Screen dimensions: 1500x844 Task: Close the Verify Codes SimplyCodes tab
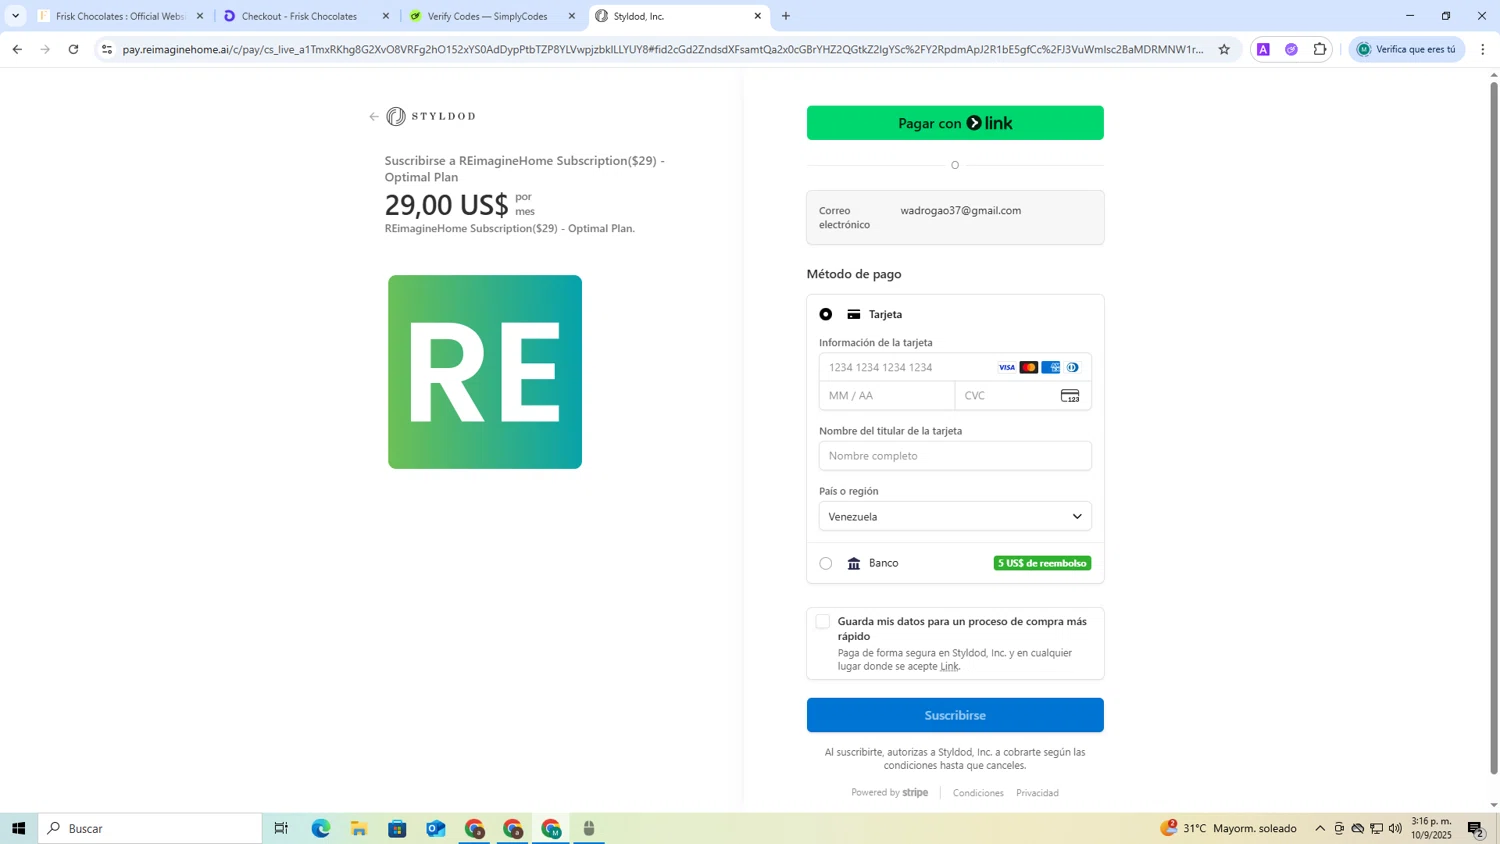coord(572,16)
